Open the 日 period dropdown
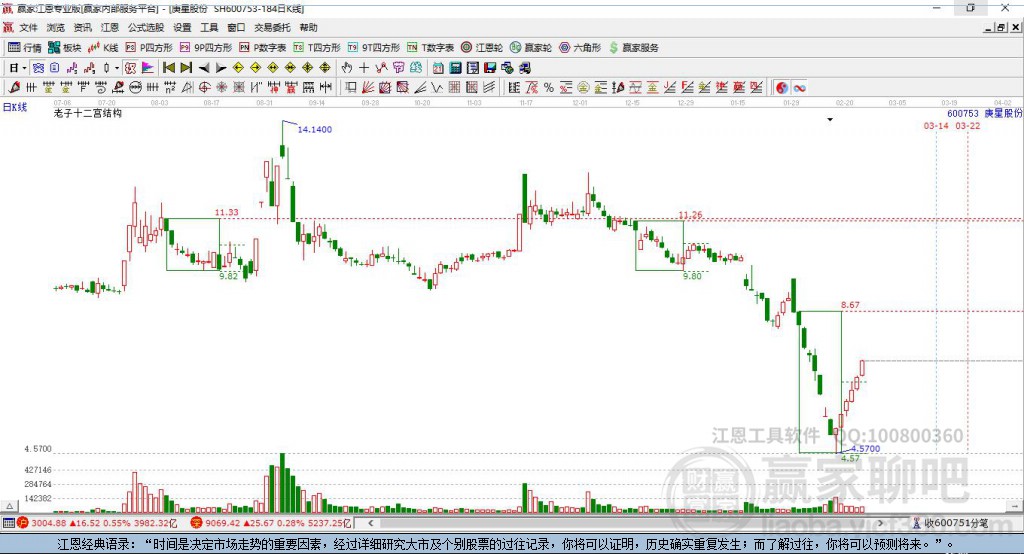This screenshot has height=554, width=1024. pyautogui.click(x=24, y=68)
